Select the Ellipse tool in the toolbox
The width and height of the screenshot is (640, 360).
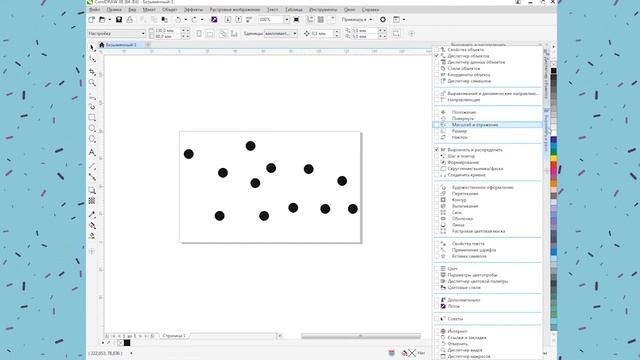click(x=92, y=129)
